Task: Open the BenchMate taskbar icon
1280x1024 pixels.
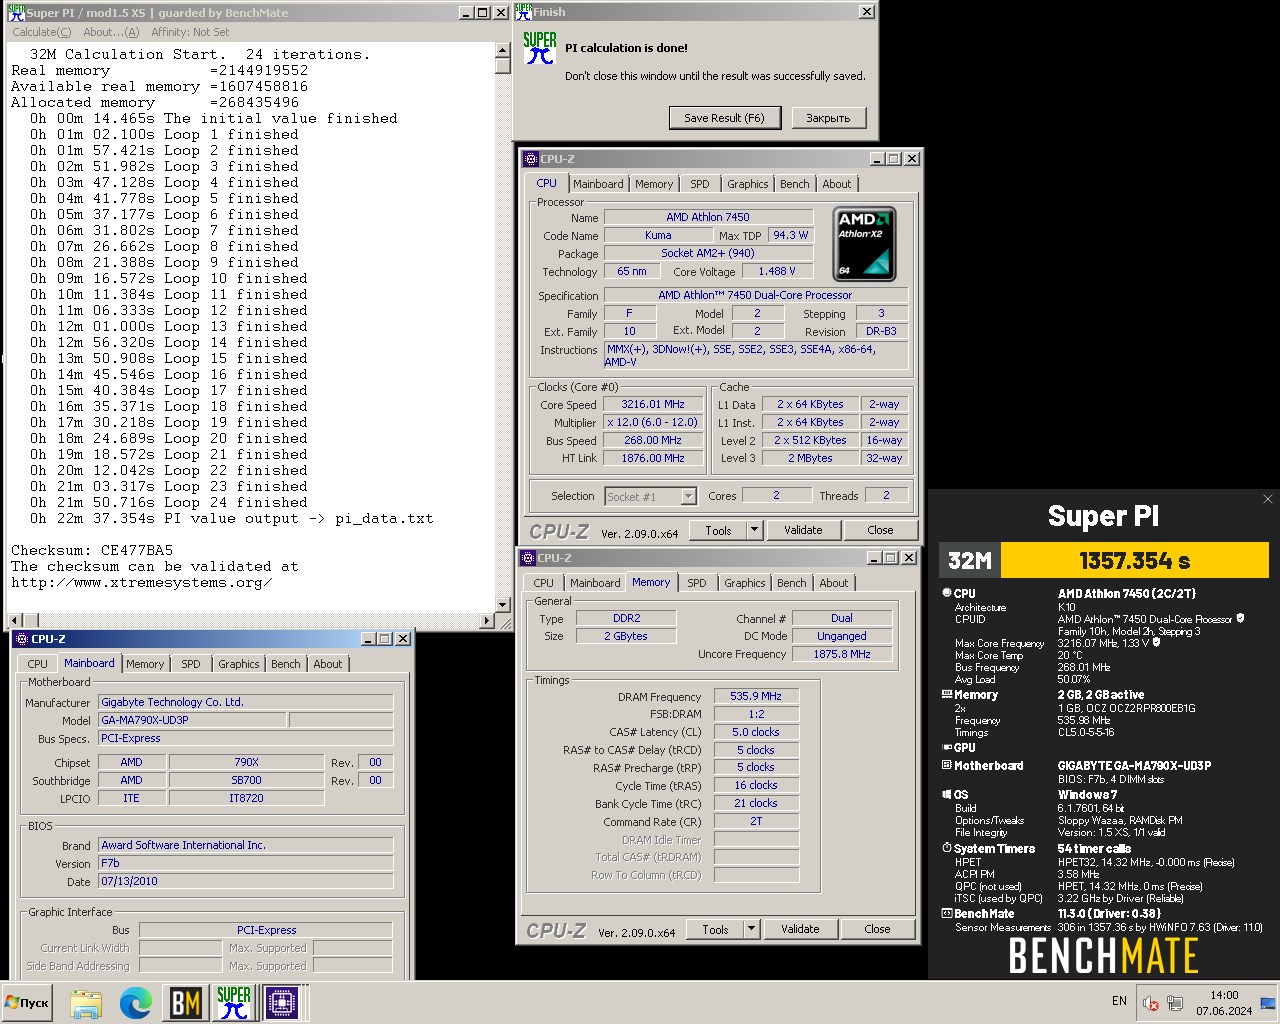Action: 185,1002
